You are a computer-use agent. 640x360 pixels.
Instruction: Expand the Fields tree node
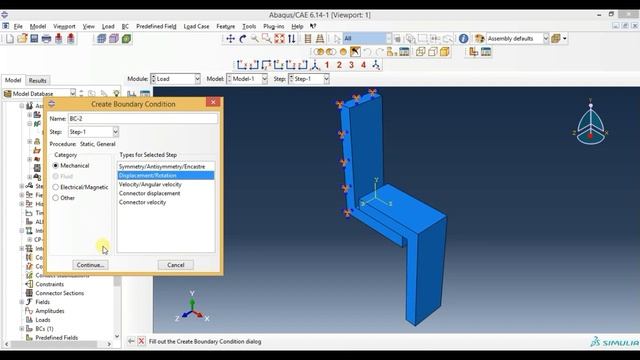pos(22,302)
